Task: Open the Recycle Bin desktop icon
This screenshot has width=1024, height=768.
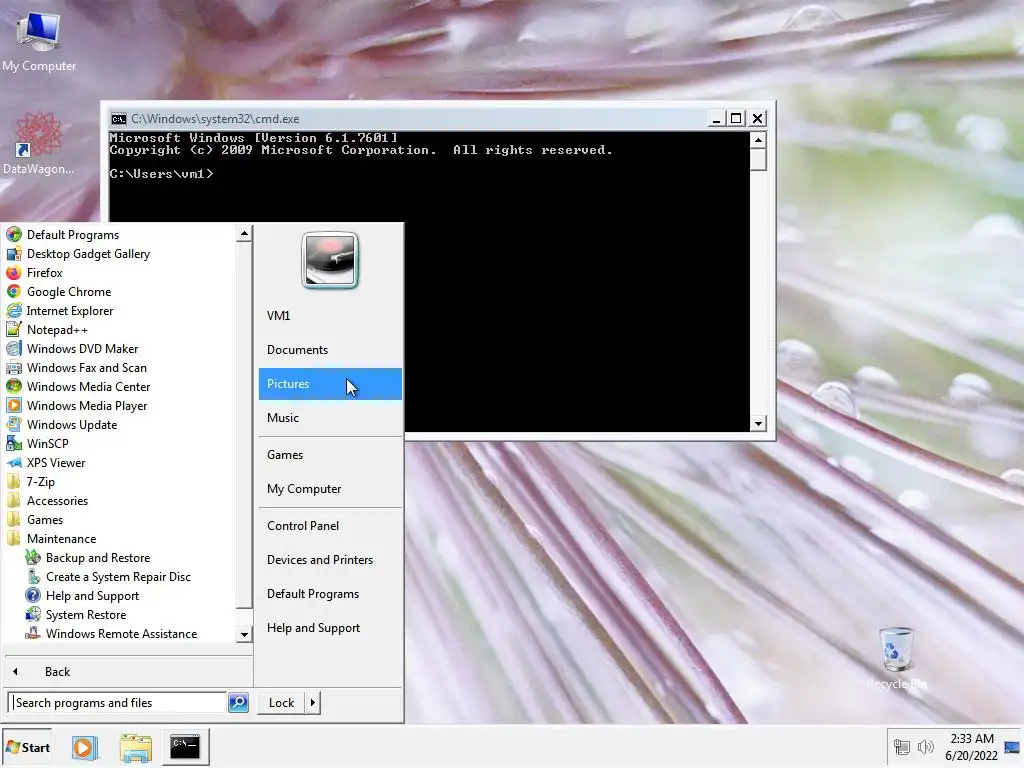Action: coord(896,658)
